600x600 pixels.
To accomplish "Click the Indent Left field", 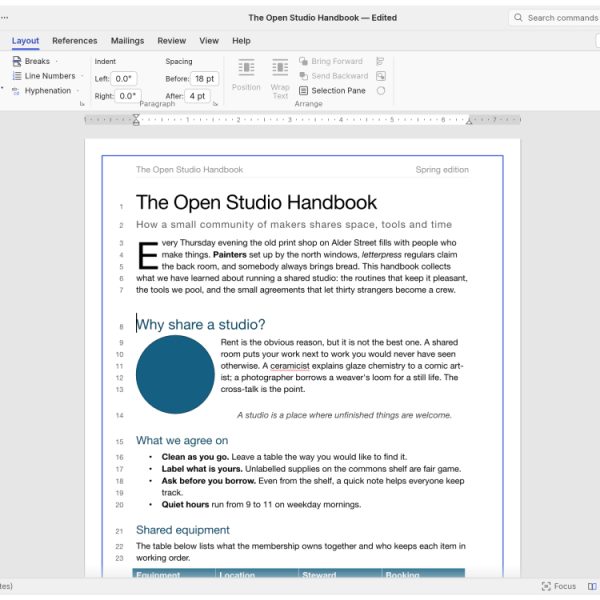I will (x=124, y=79).
